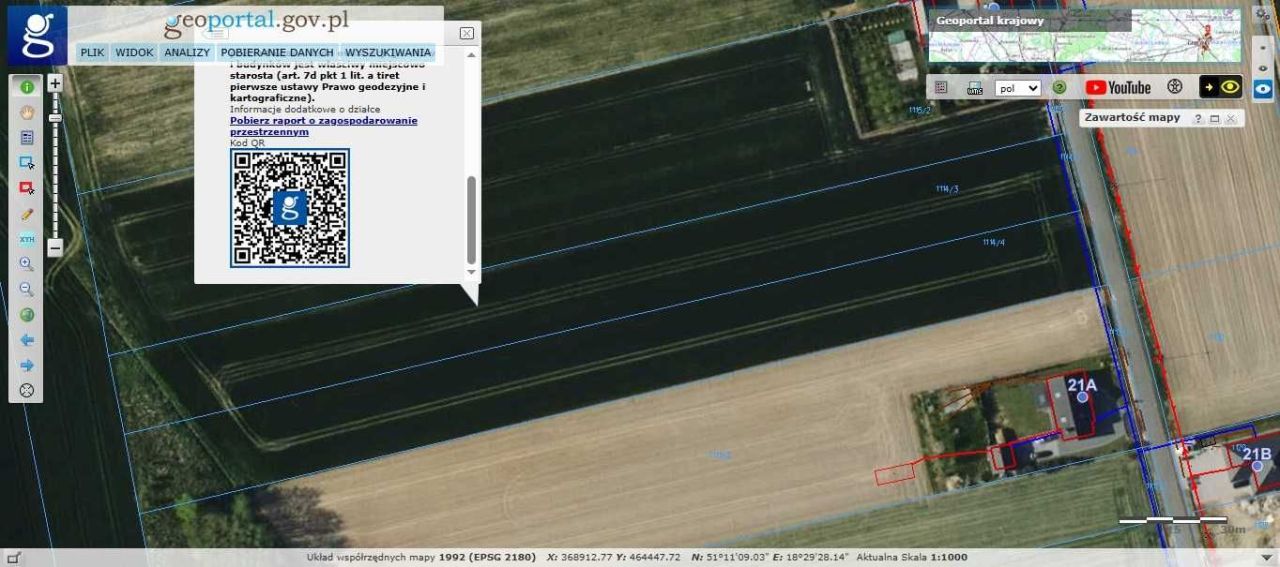The height and width of the screenshot is (567, 1280).
Task: Open the ANALIZY menu
Action: click(187, 52)
